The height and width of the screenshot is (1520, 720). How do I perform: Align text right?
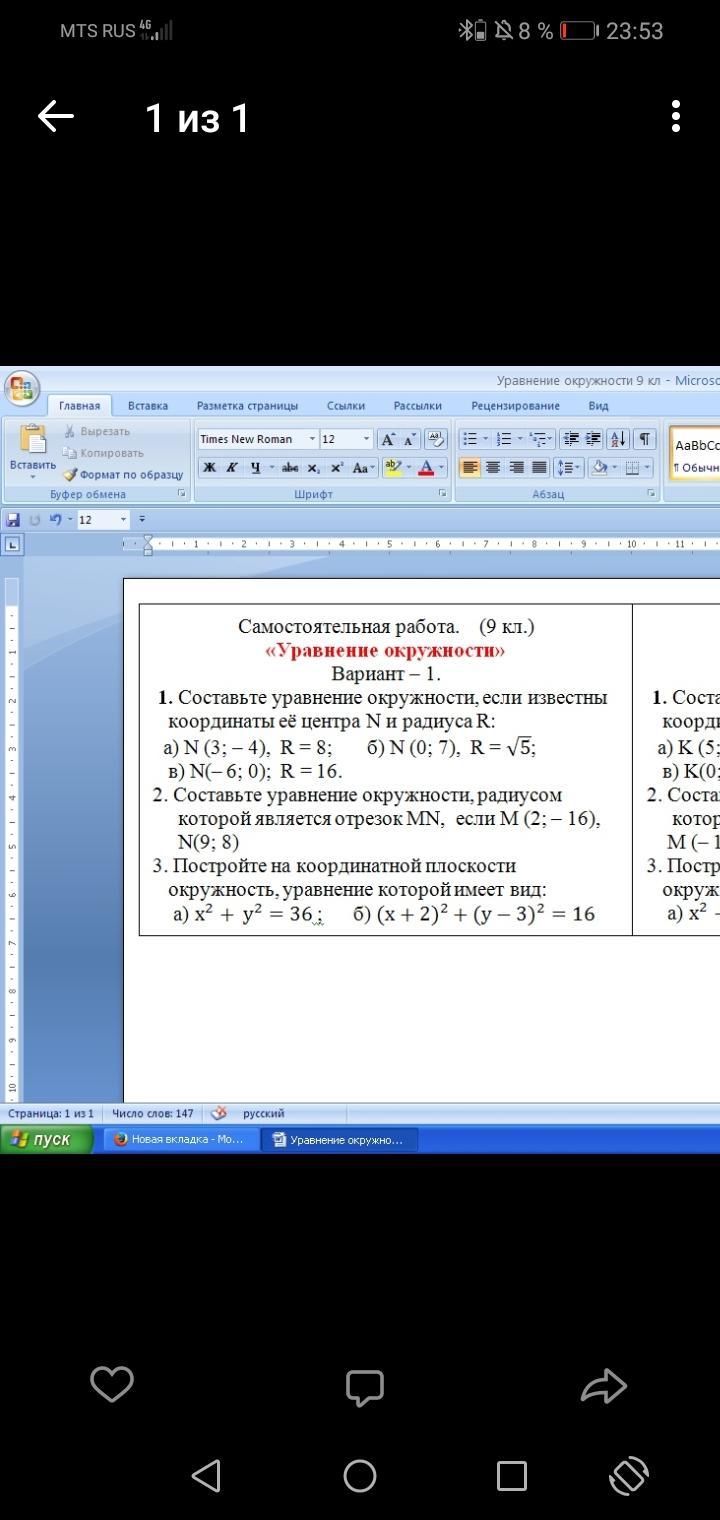pyautogui.click(x=516, y=467)
